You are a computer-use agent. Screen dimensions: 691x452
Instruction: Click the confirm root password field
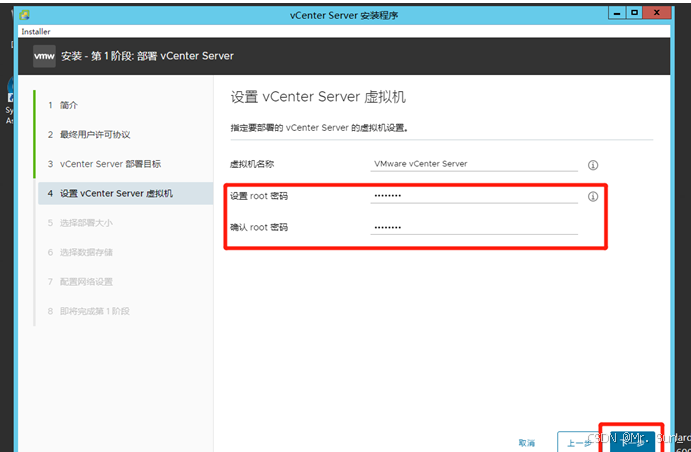tap(474, 227)
